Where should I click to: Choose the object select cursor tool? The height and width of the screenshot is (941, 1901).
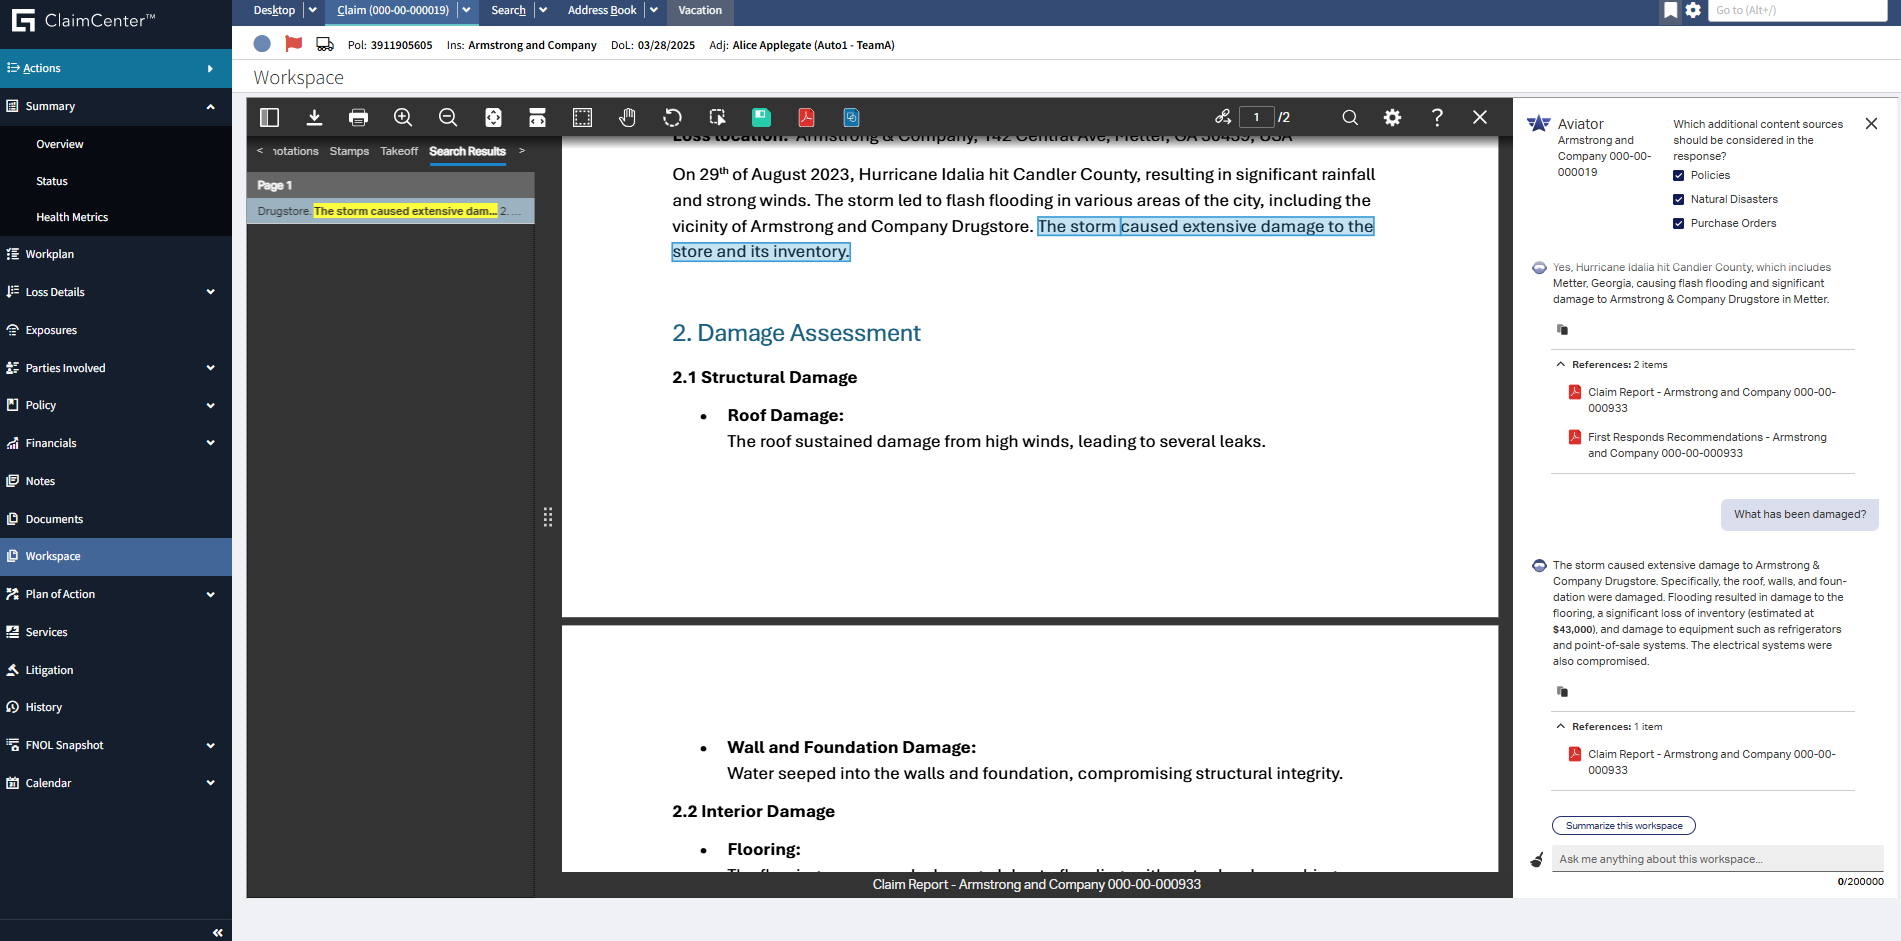(x=717, y=117)
